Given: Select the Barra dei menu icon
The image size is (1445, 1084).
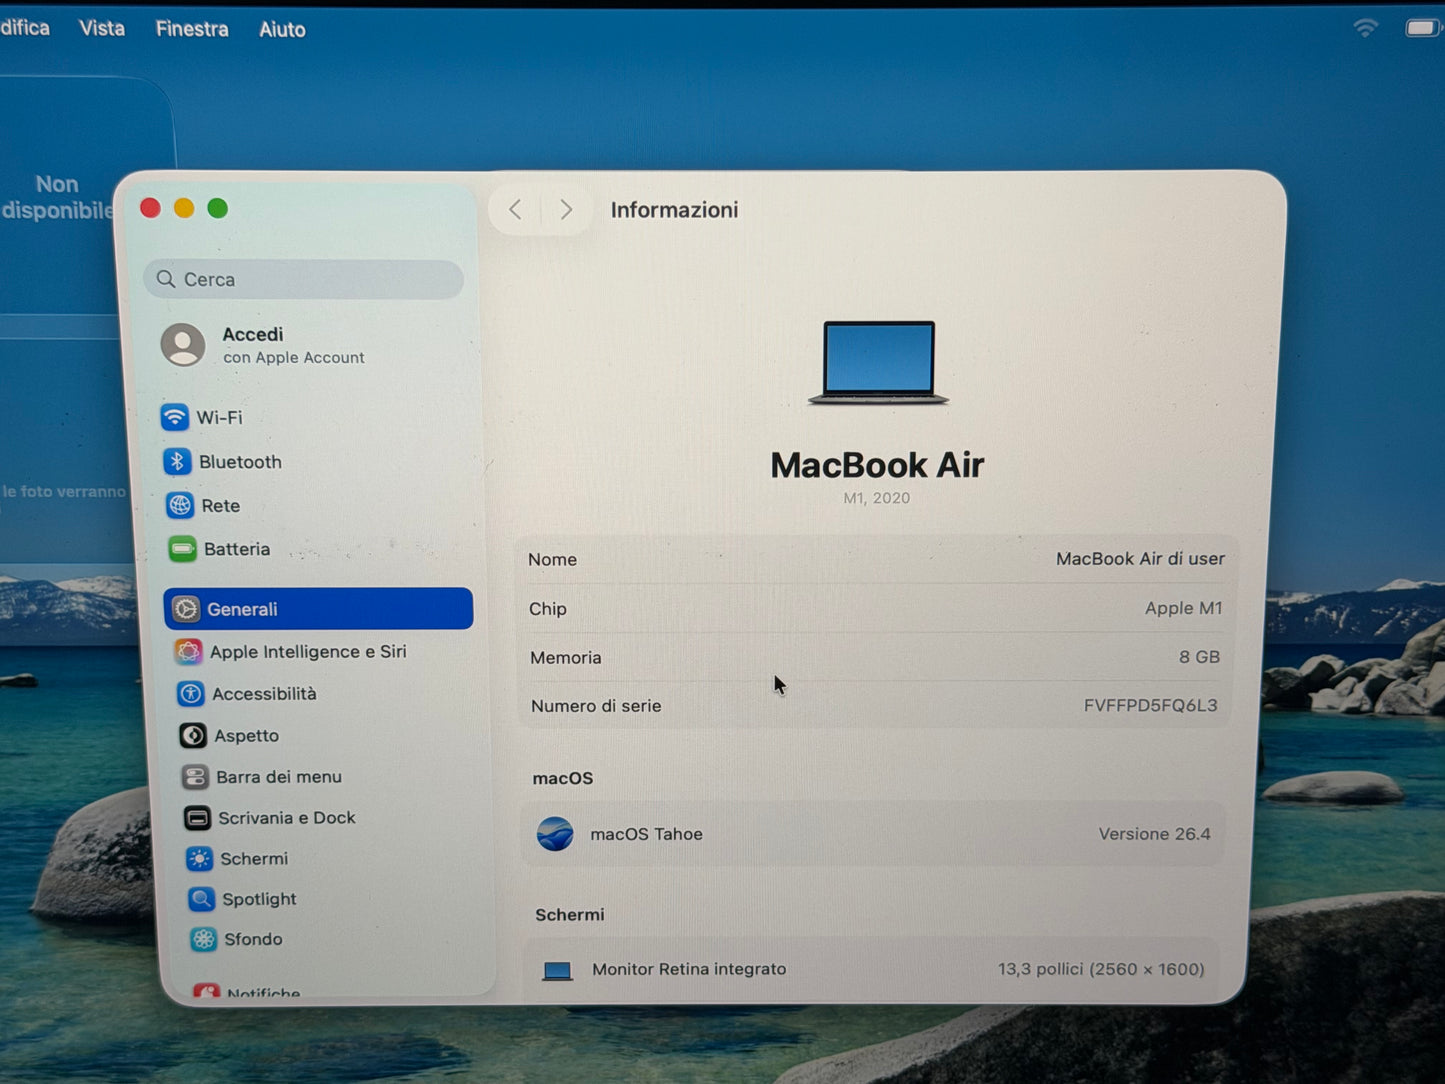Looking at the screenshot, I should pos(195,776).
